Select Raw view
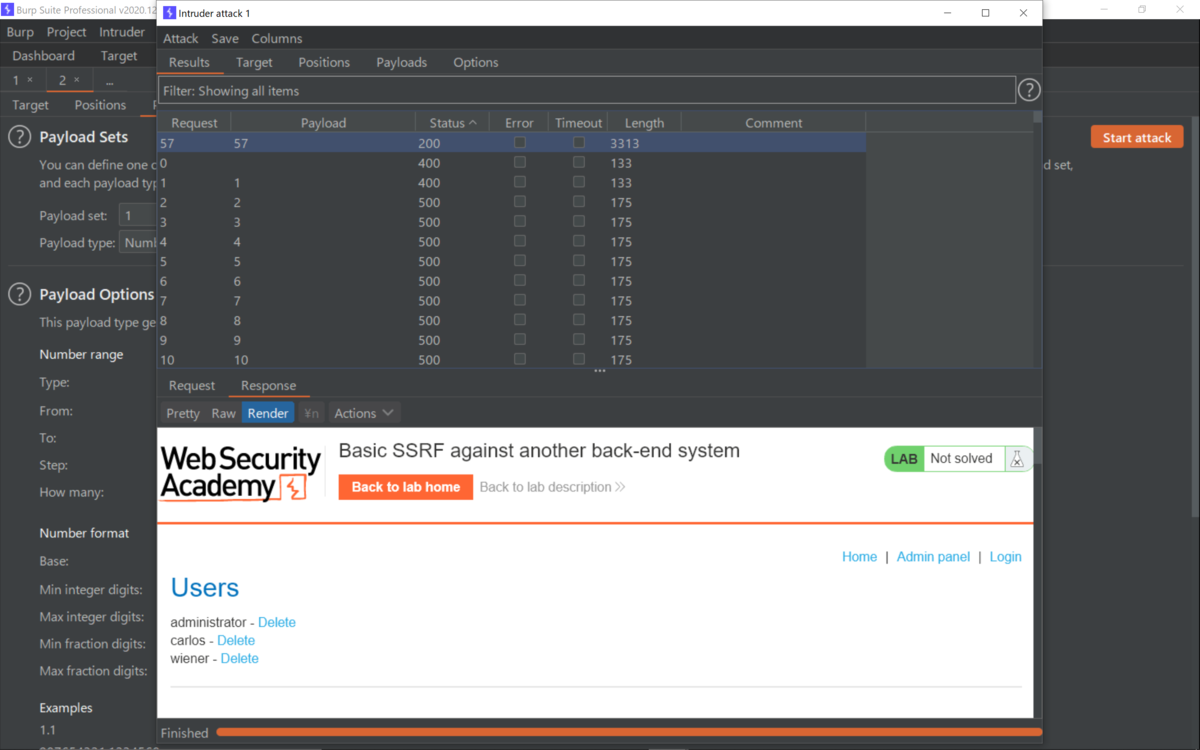The width and height of the screenshot is (1200, 750). tap(223, 413)
